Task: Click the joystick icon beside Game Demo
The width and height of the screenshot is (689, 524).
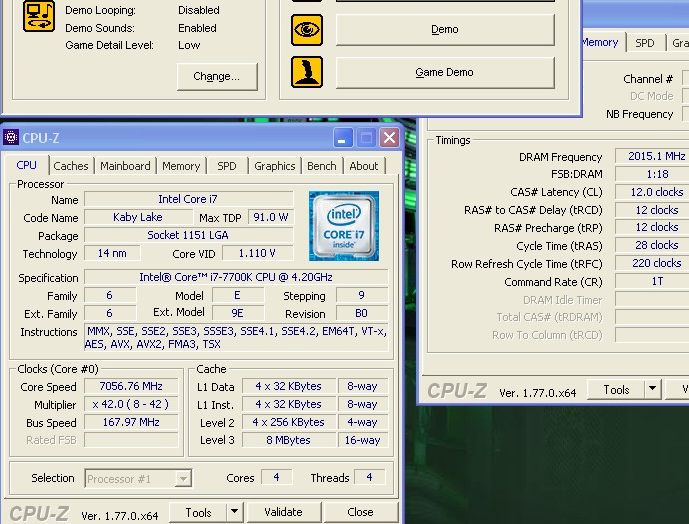Action: click(307, 72)
